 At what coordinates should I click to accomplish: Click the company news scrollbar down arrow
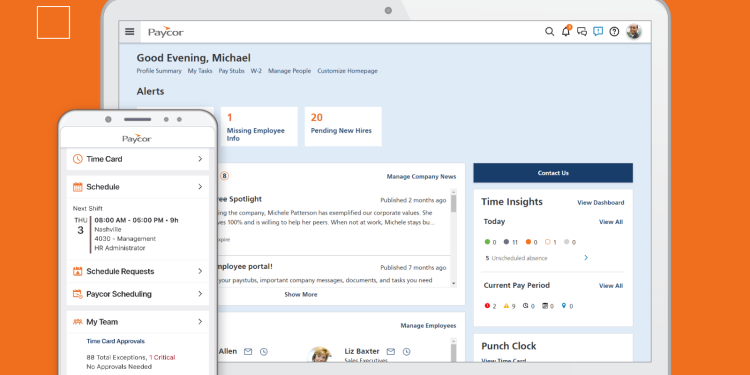click(453, 284)
